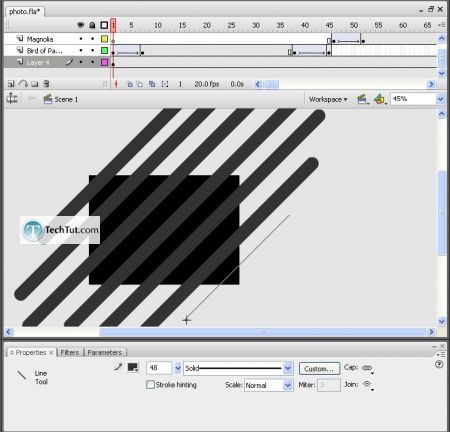The height and width of the screenshot is (432, 450).
Task: Select Layer 4 in the timeline
Action: point(38,62)
